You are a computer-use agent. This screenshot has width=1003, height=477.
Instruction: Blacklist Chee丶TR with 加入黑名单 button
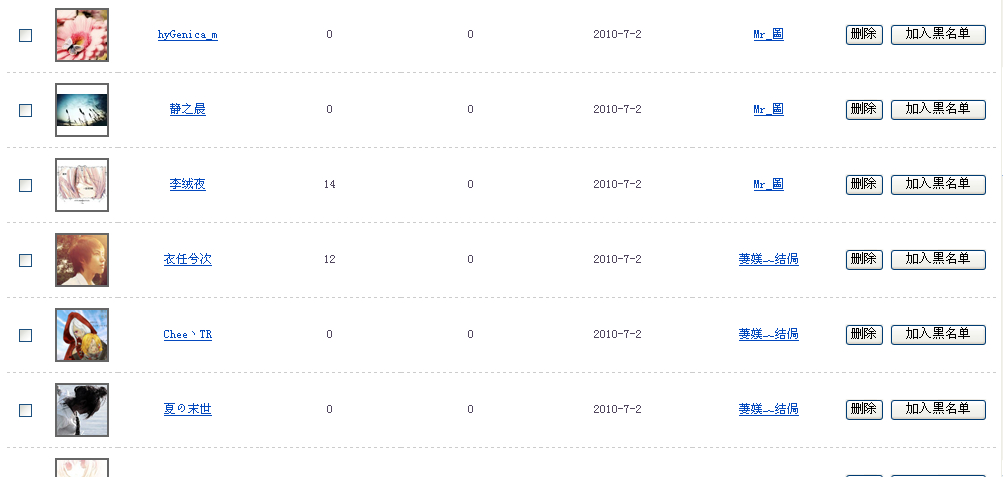coord(938,334)
